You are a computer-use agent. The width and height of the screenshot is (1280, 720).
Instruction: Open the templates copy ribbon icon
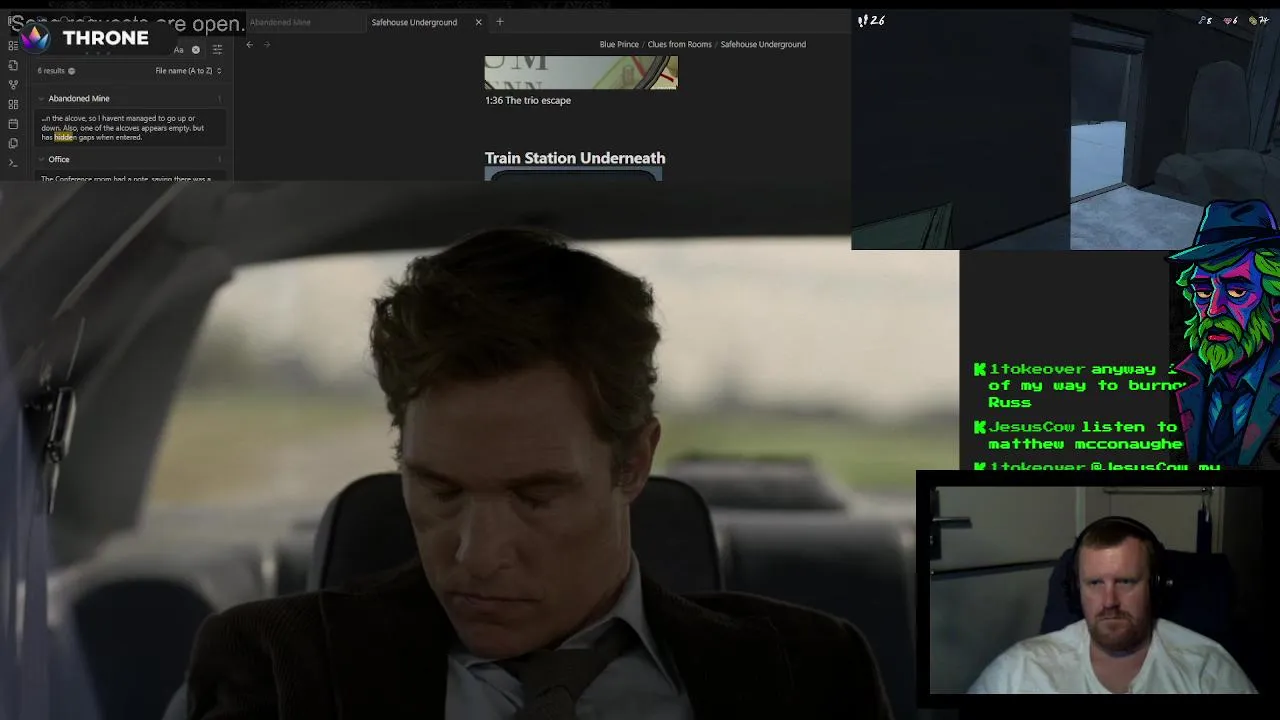point(13,143)
